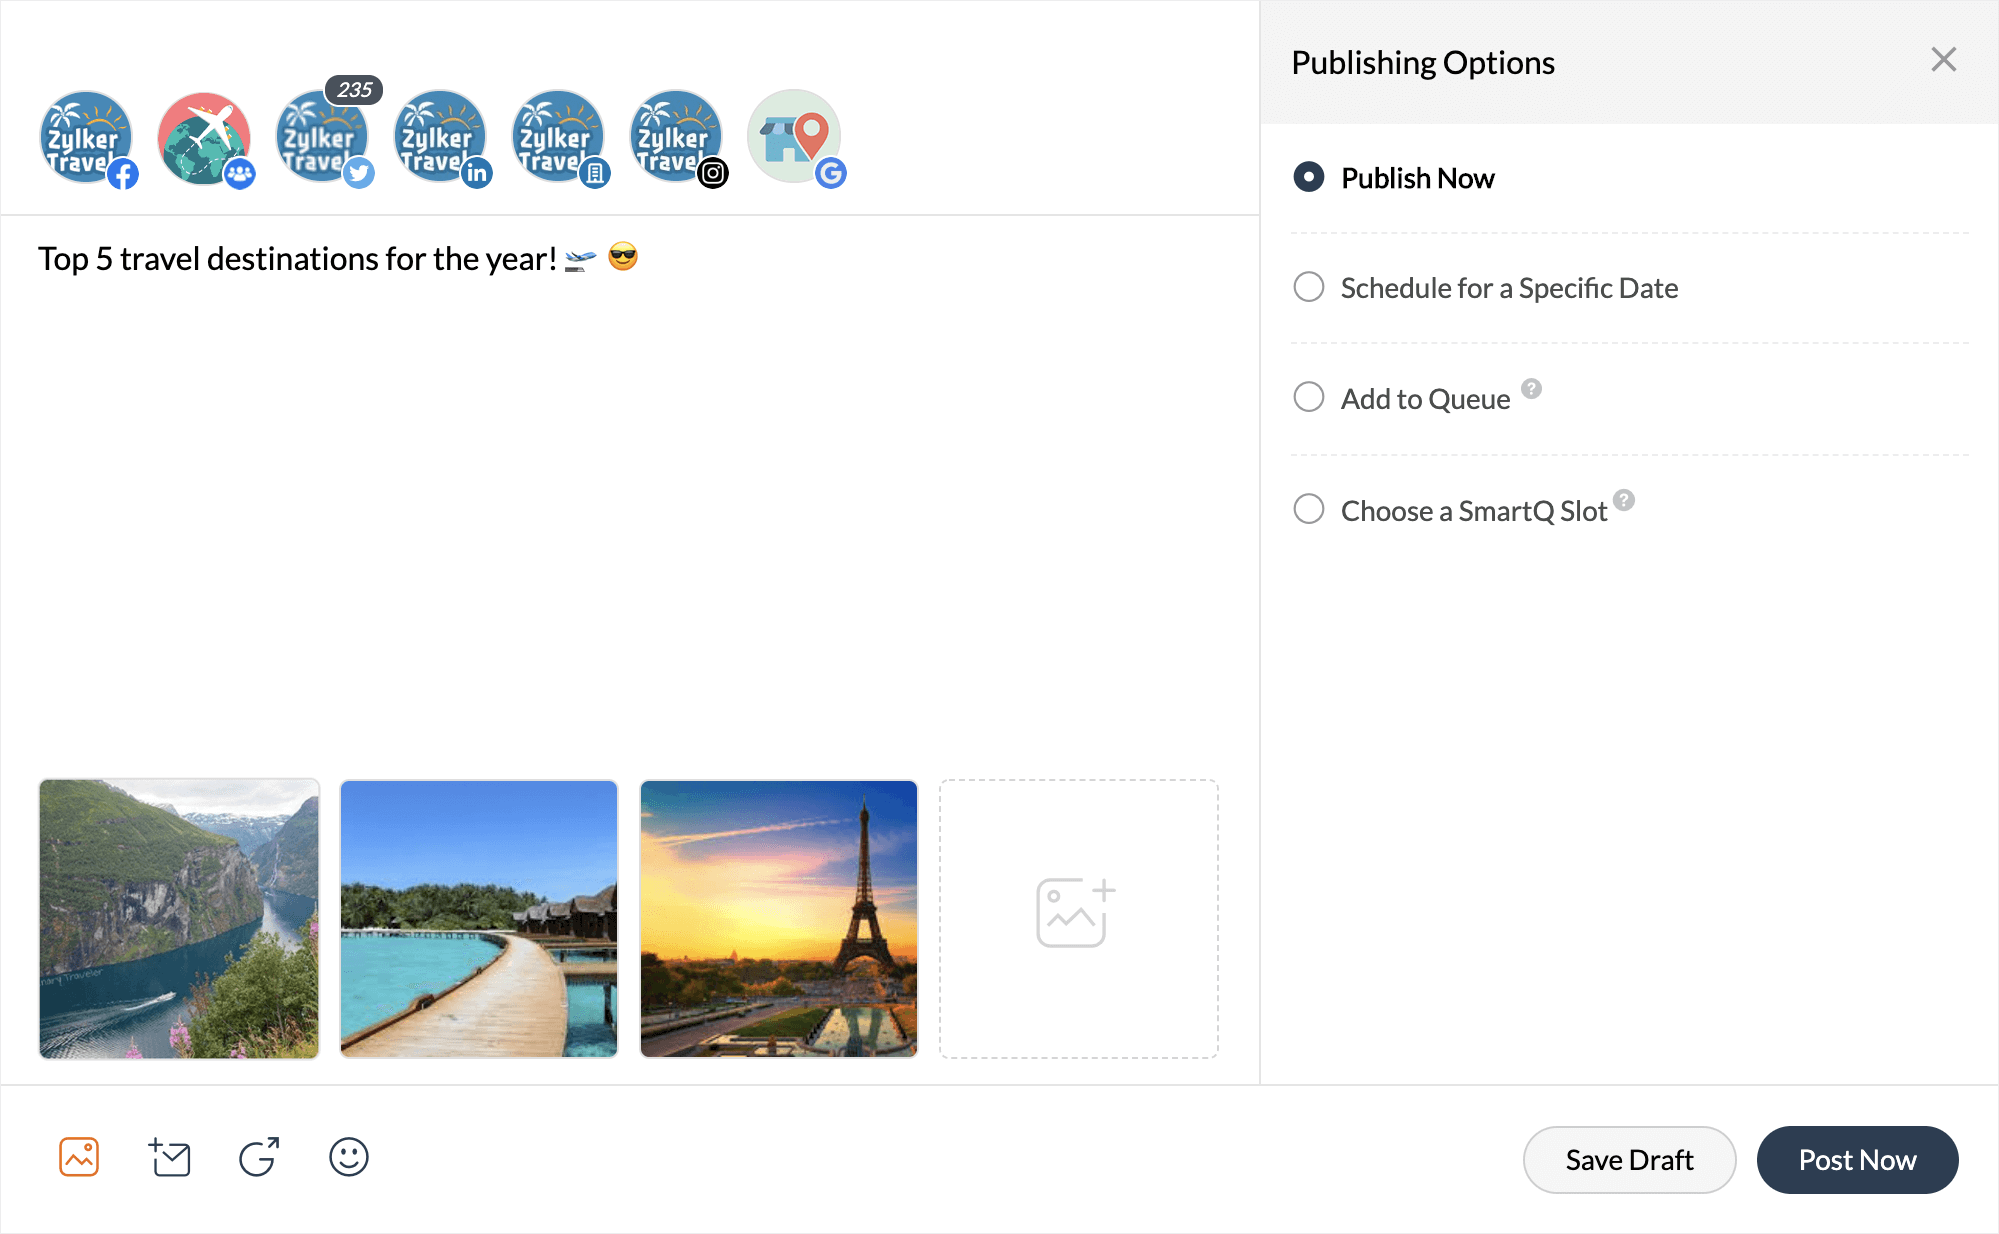Open the emoji picker smiley icon

(349, 1157)
